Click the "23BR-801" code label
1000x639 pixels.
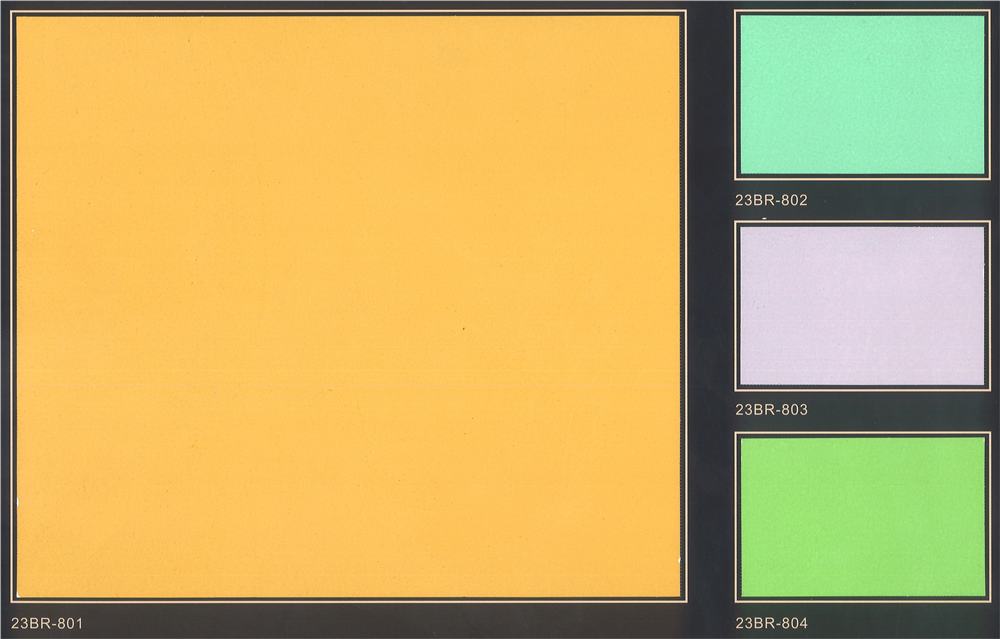coord(47,624)
